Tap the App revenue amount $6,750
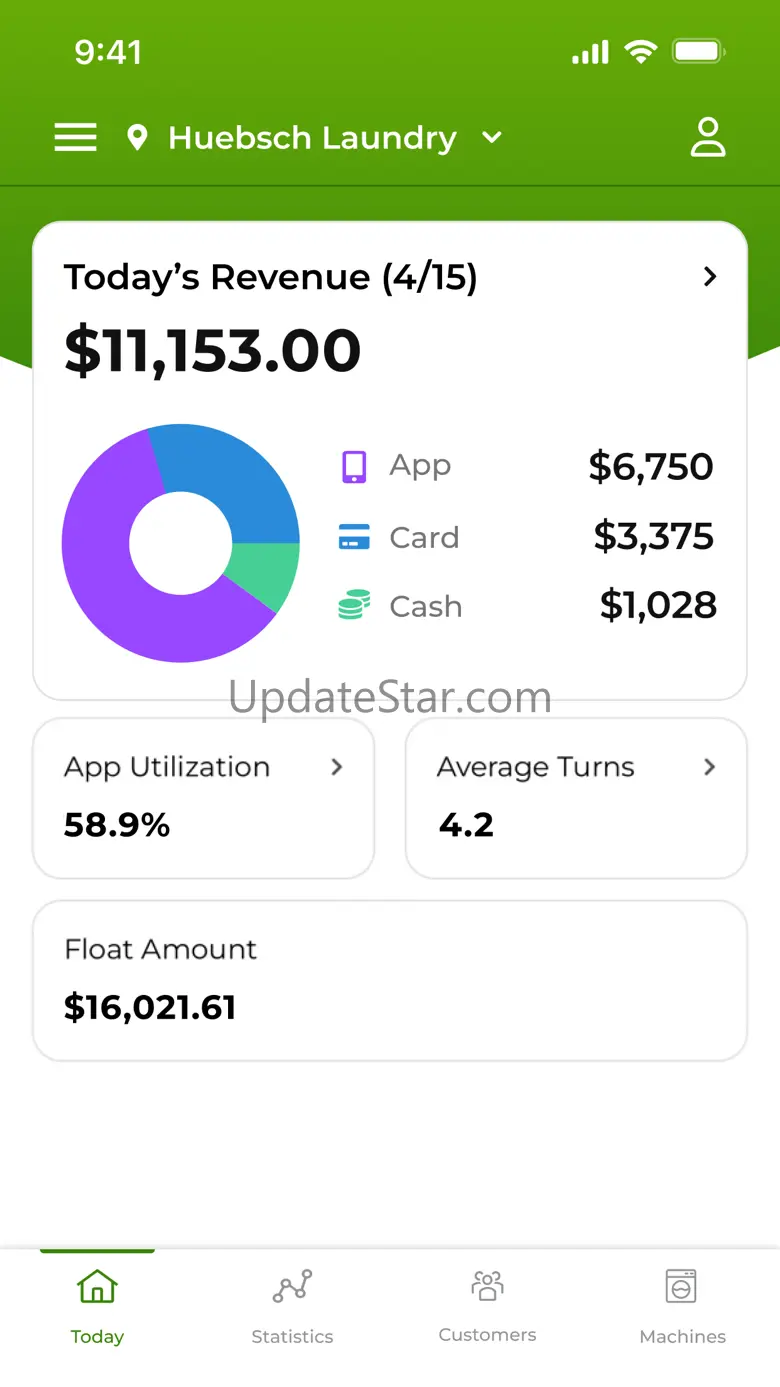780x1387 pixels. (x=651, y=467)
